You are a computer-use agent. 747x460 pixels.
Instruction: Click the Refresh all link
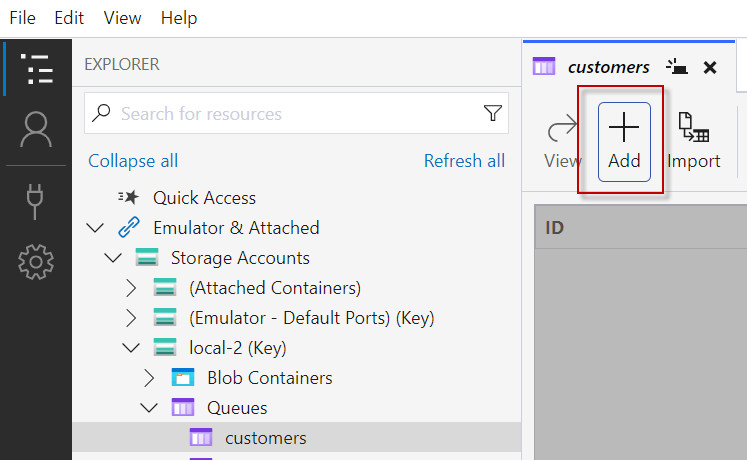(x=464, y=161)
